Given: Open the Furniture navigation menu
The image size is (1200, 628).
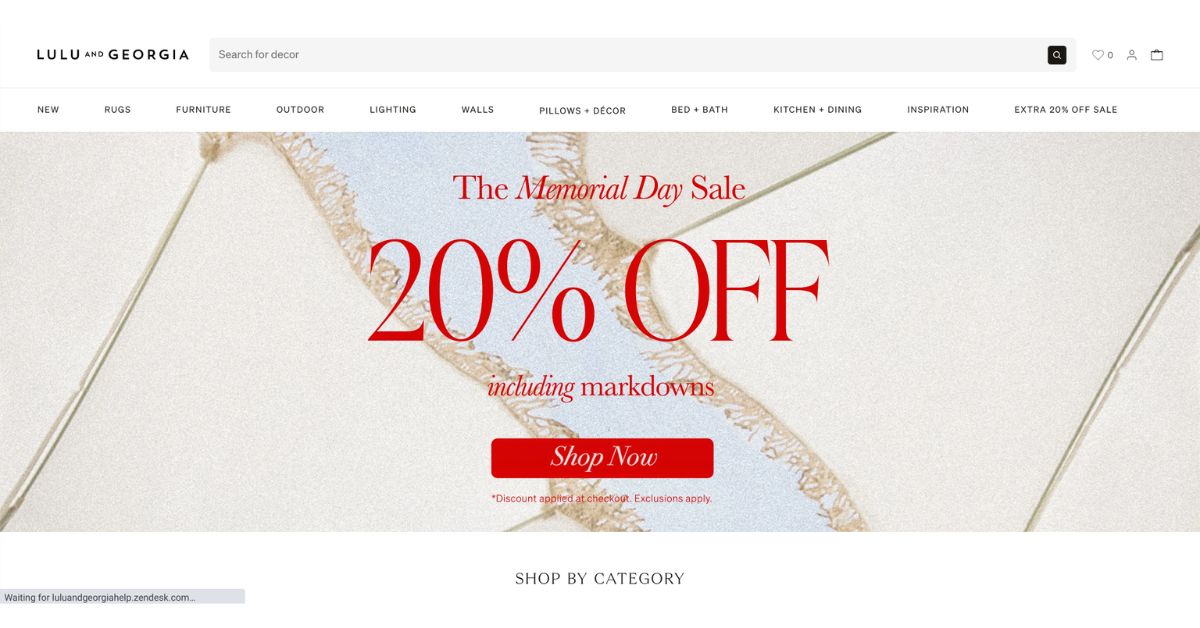Looking at the screenshot, I should pyautogui.click(x=203, y=110).
